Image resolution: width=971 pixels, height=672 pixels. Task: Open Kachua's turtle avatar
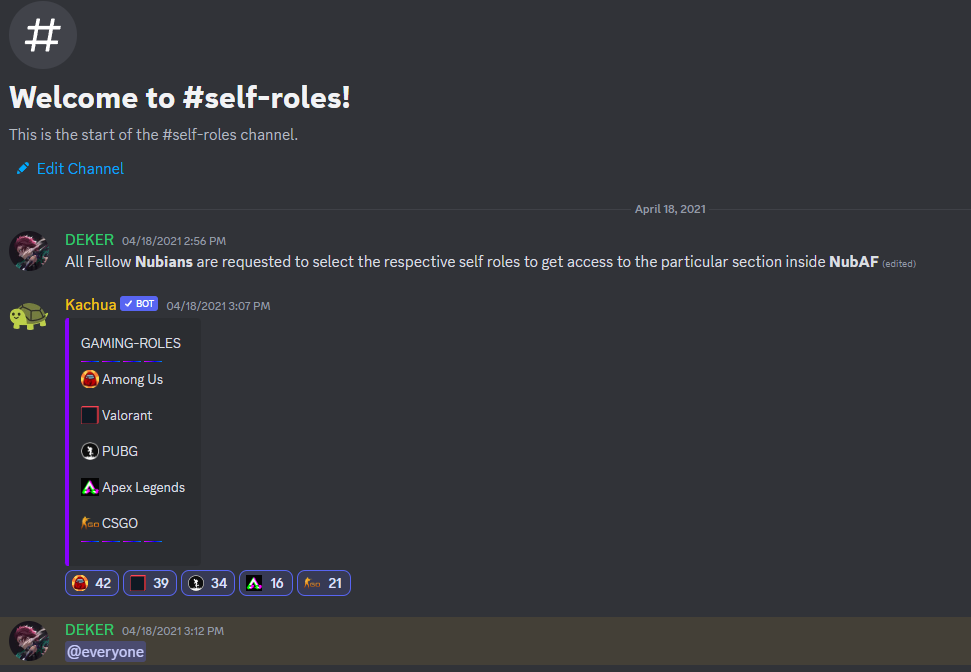(29, 316)
